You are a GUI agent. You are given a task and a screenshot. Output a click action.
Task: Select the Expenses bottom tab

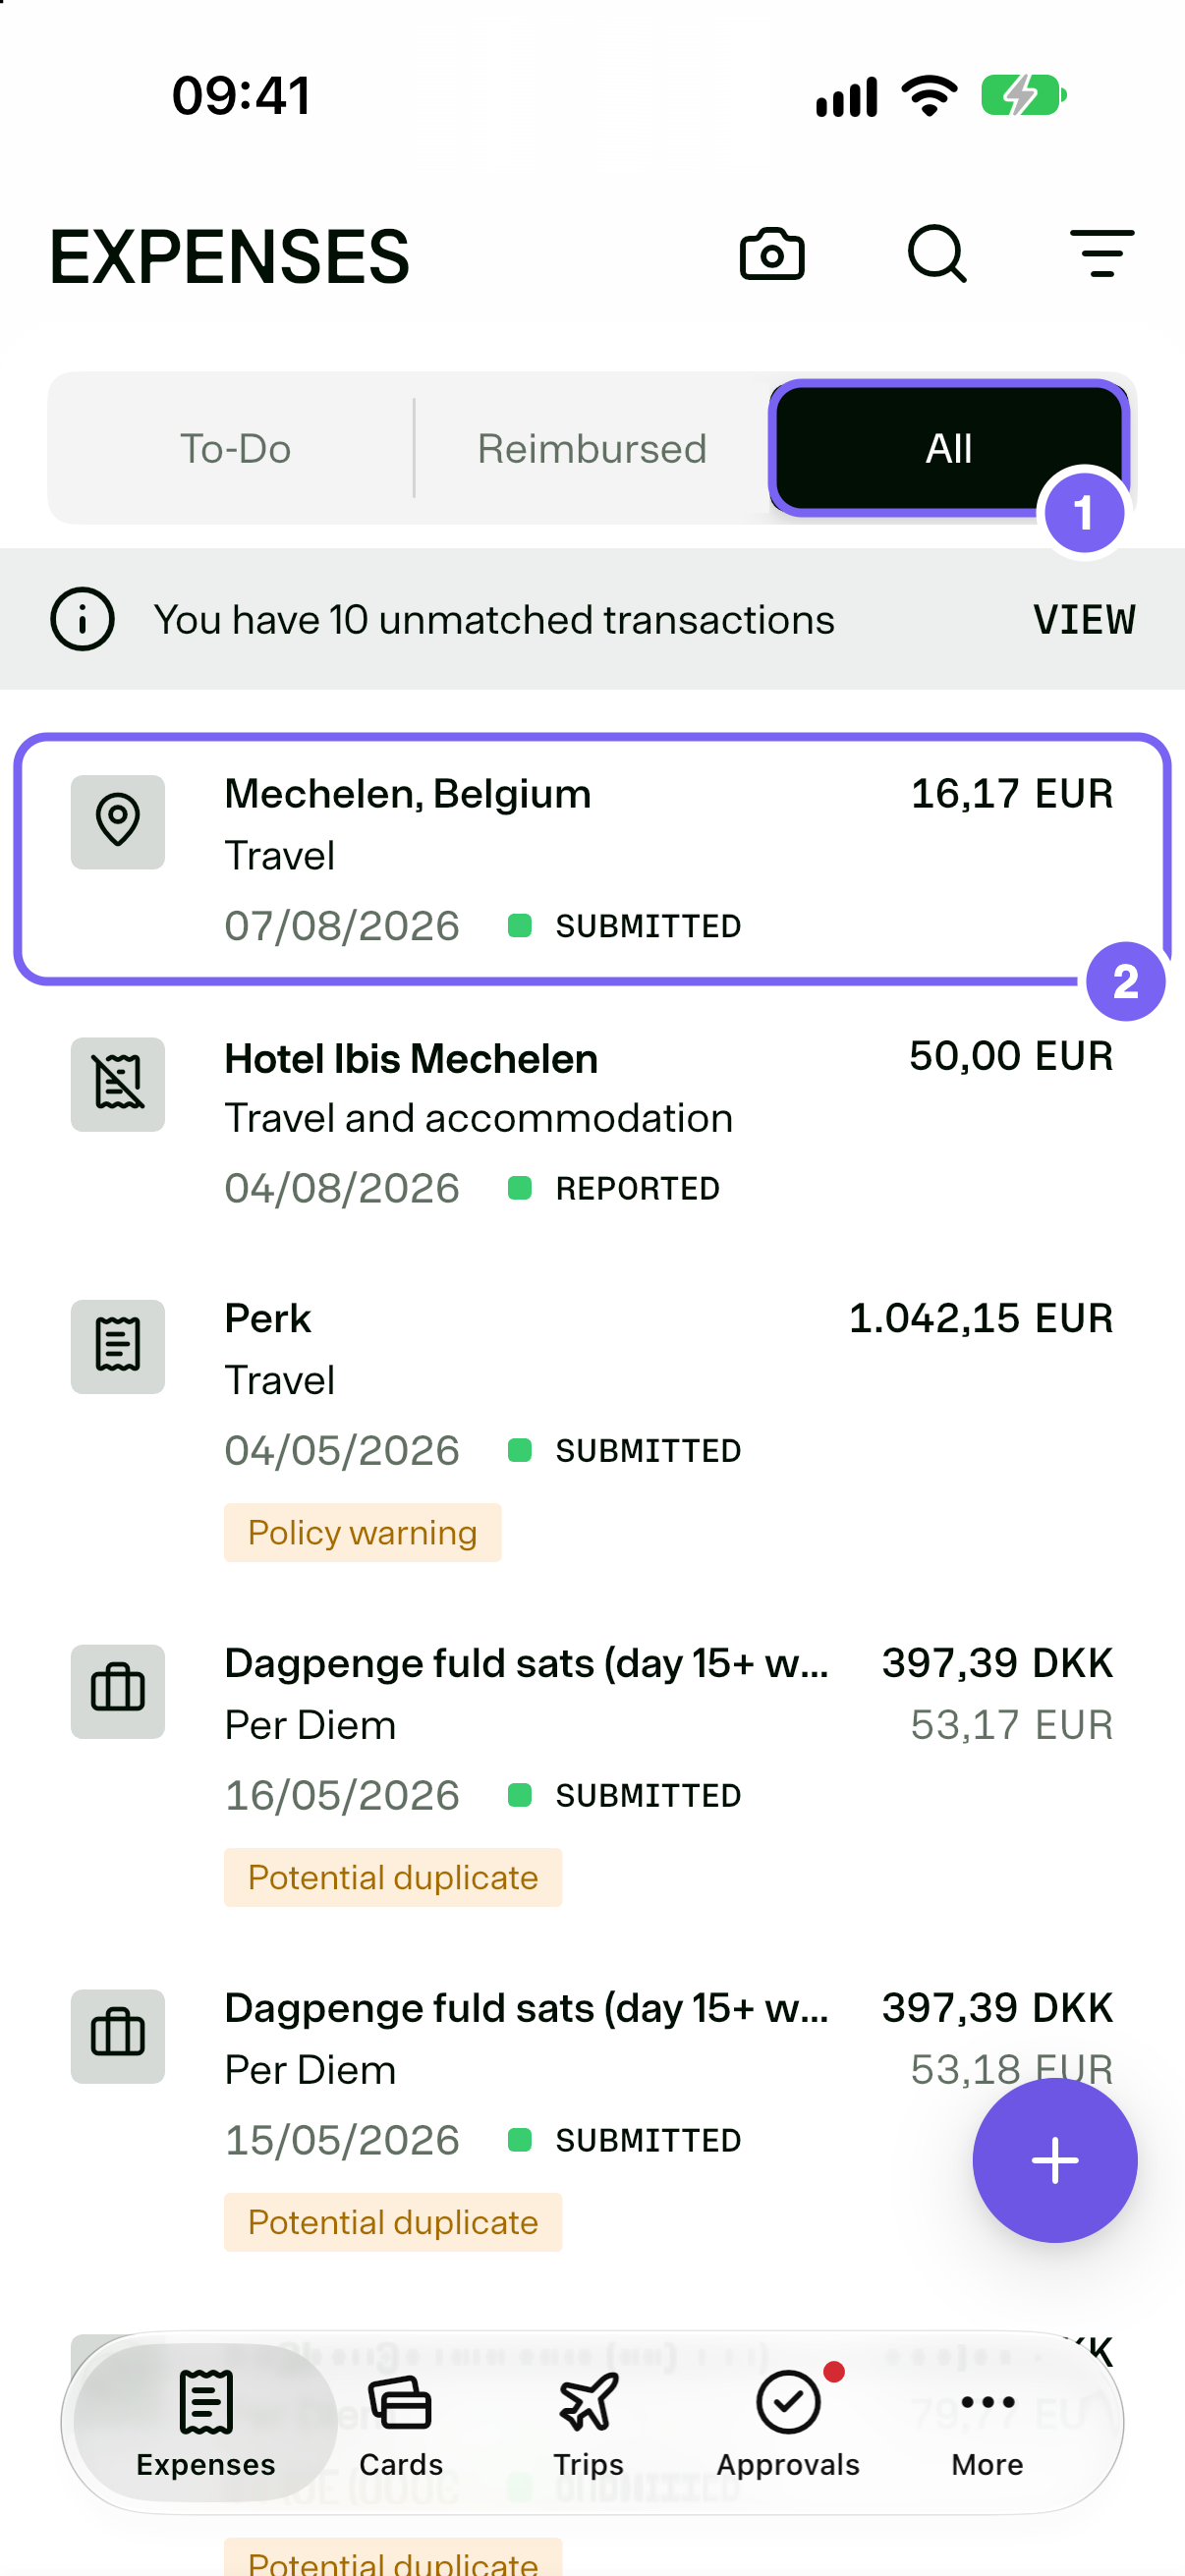point(206,2422)
